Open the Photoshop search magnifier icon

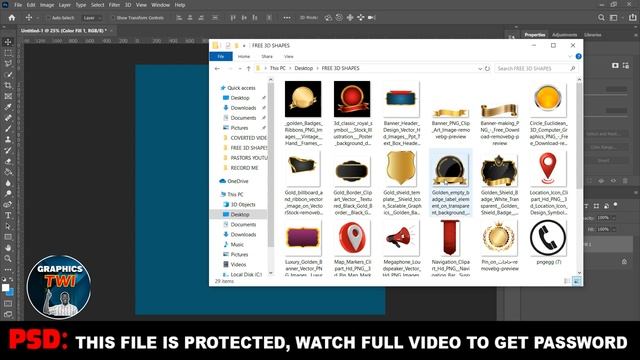pos(601,18)
